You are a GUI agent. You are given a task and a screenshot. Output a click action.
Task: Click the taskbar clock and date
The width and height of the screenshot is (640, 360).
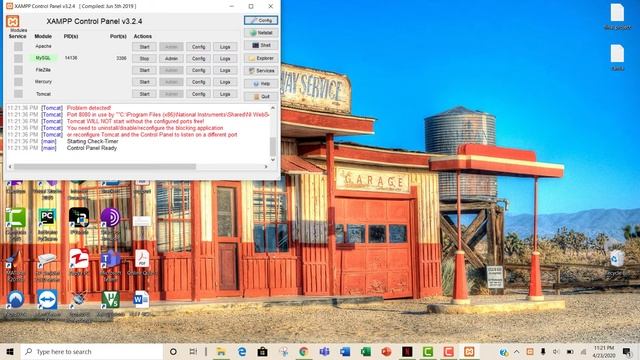(604, 351)
